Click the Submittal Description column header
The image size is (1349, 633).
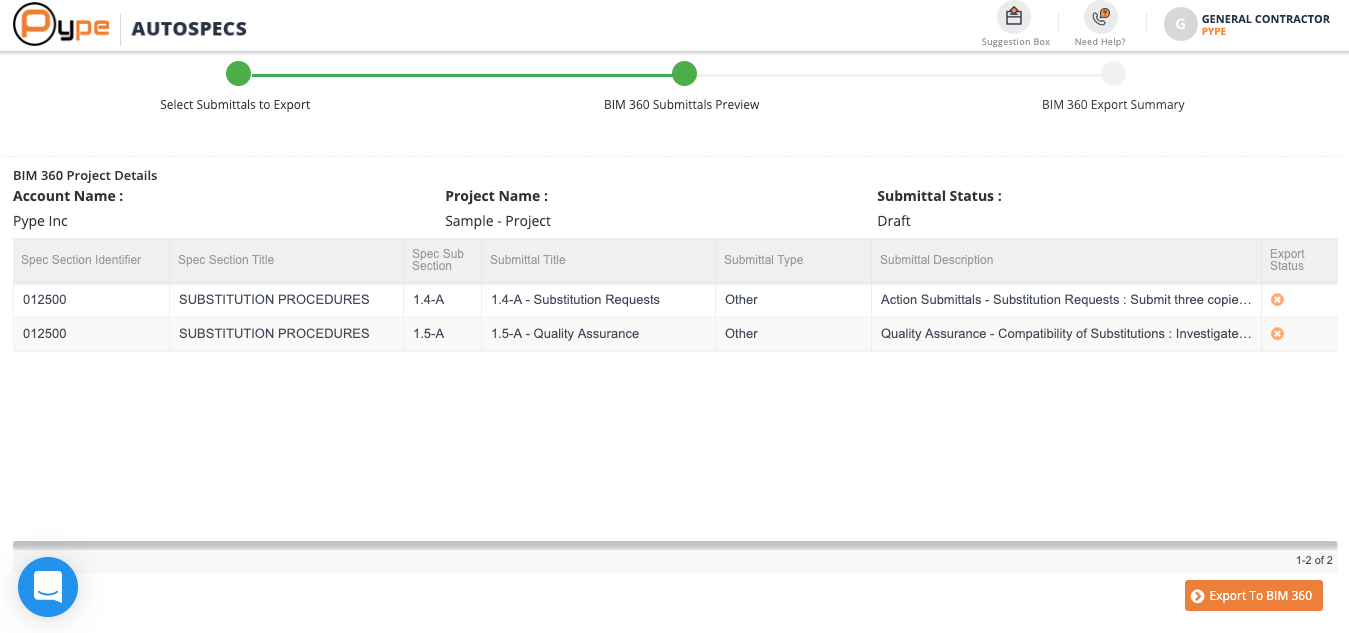pos(936,260)
